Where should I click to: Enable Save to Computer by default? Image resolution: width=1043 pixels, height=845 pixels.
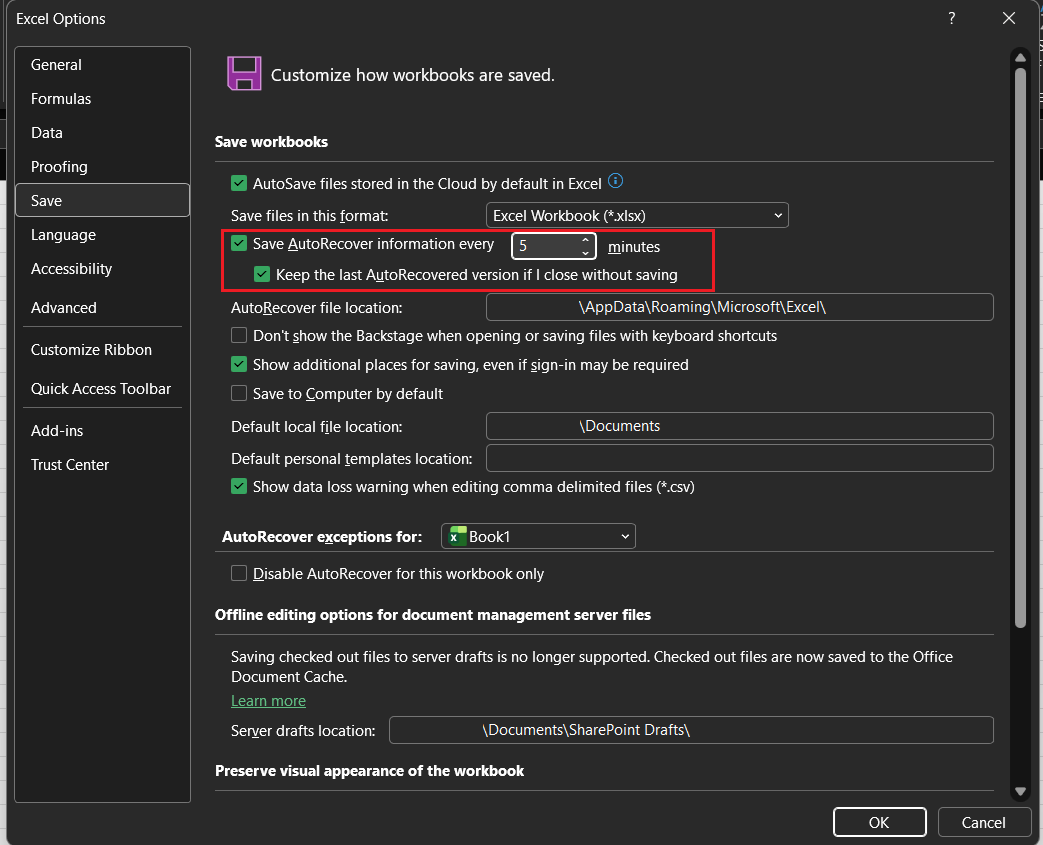[239, 393]
